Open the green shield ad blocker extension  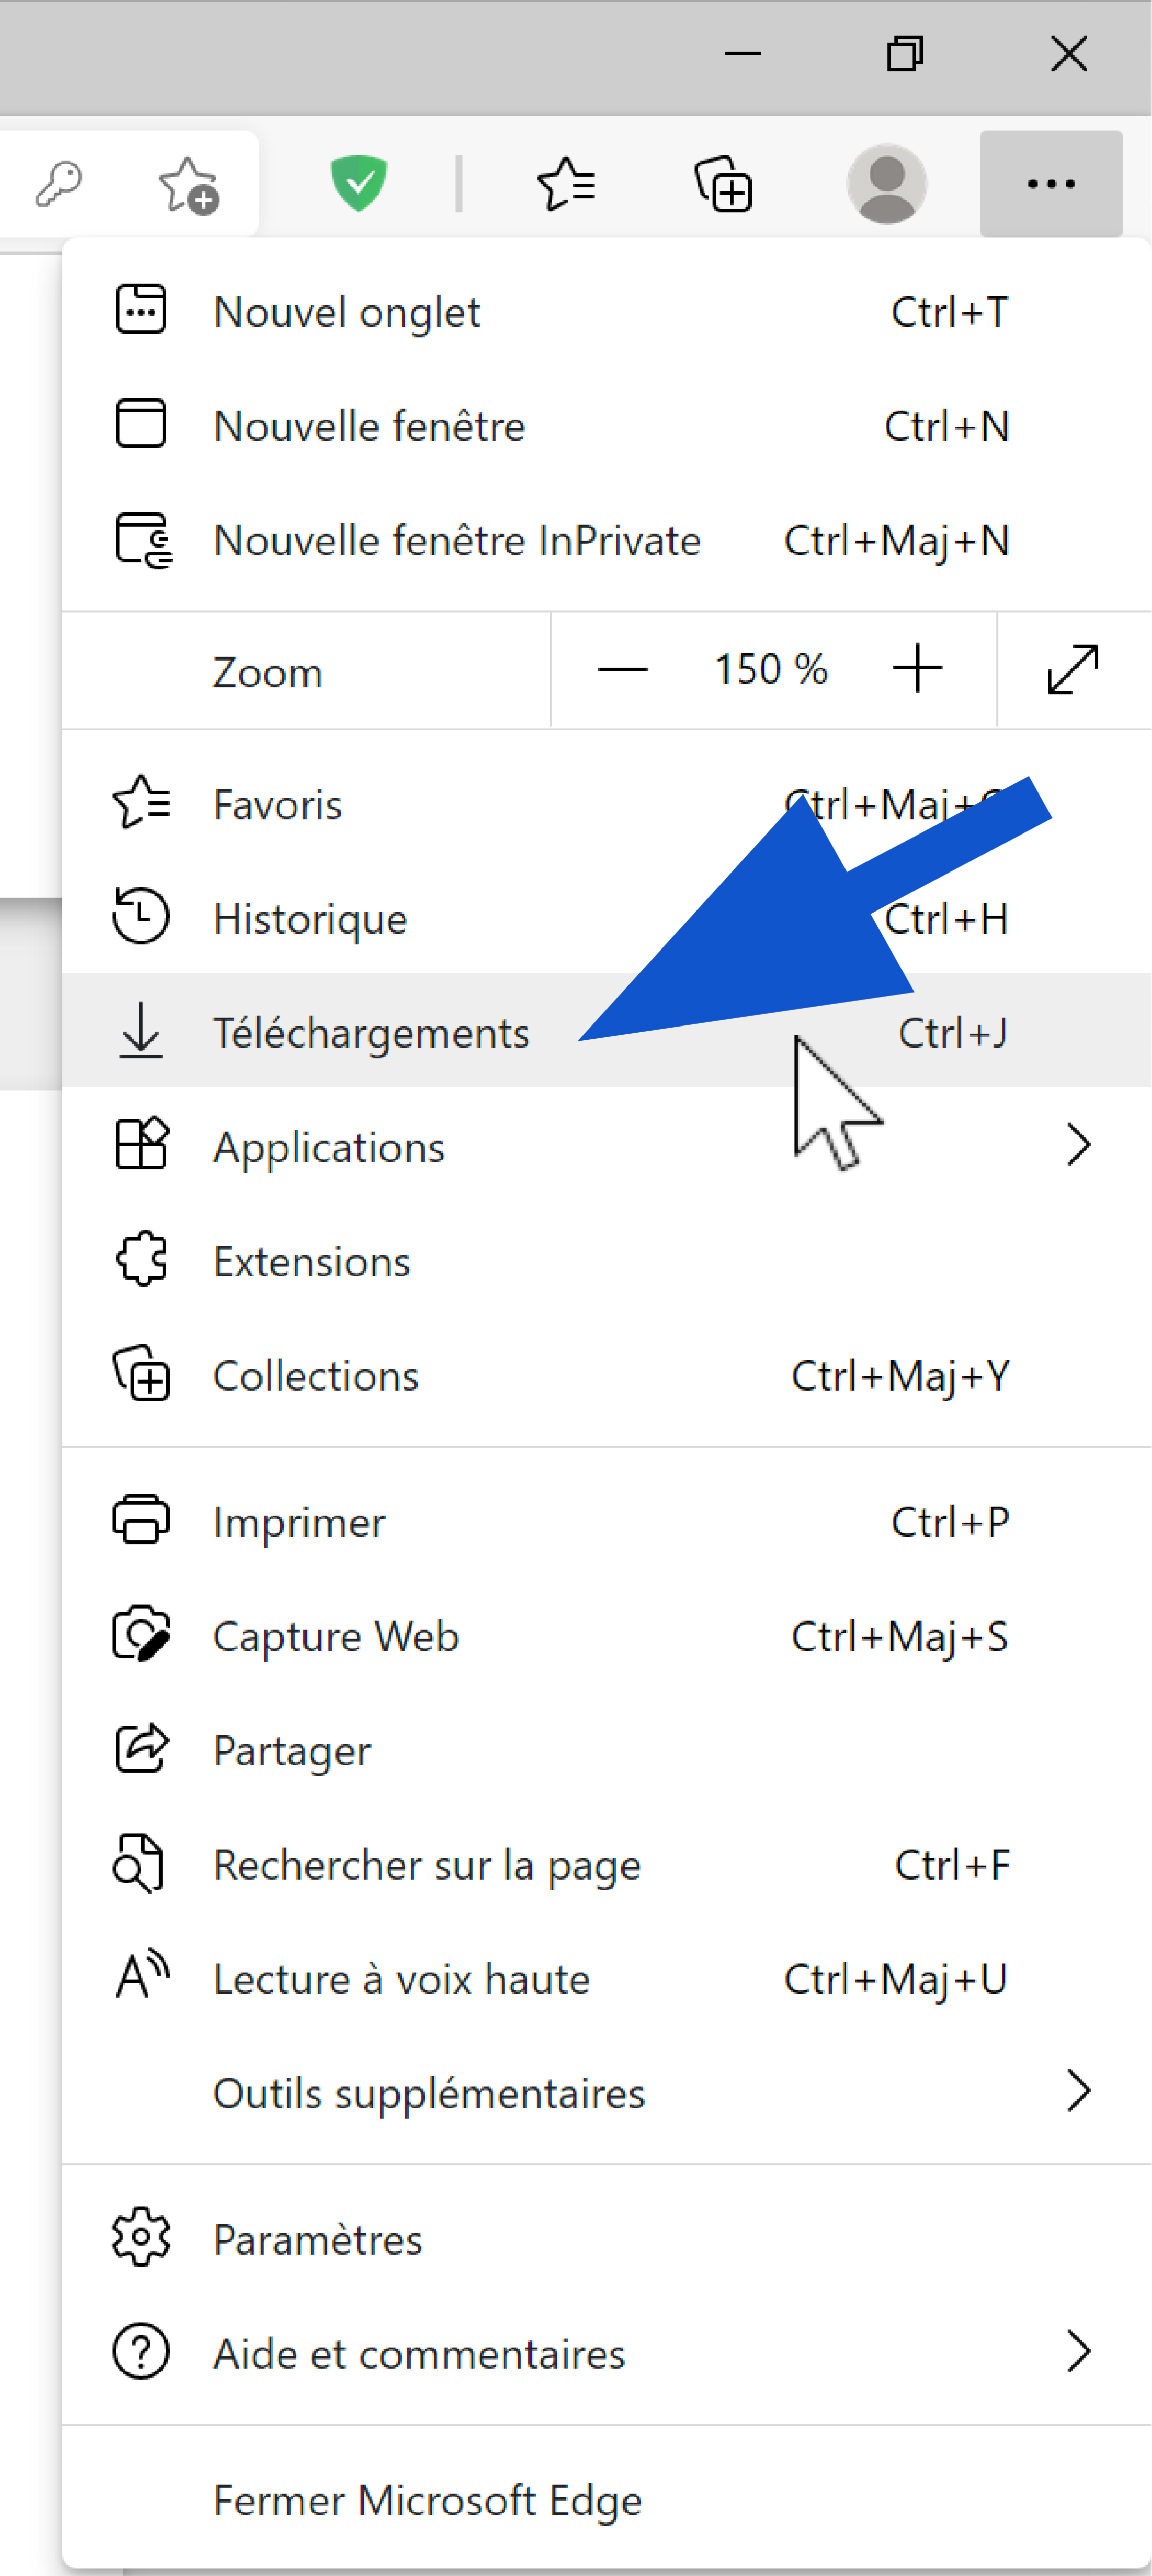click(359, 183)
